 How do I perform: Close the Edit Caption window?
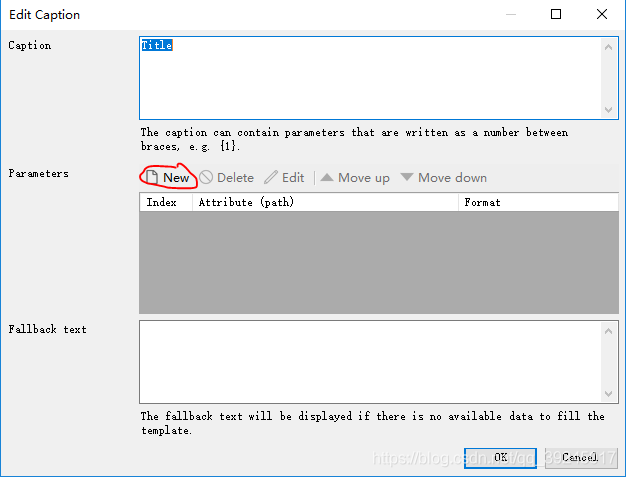tap(601, 15)
